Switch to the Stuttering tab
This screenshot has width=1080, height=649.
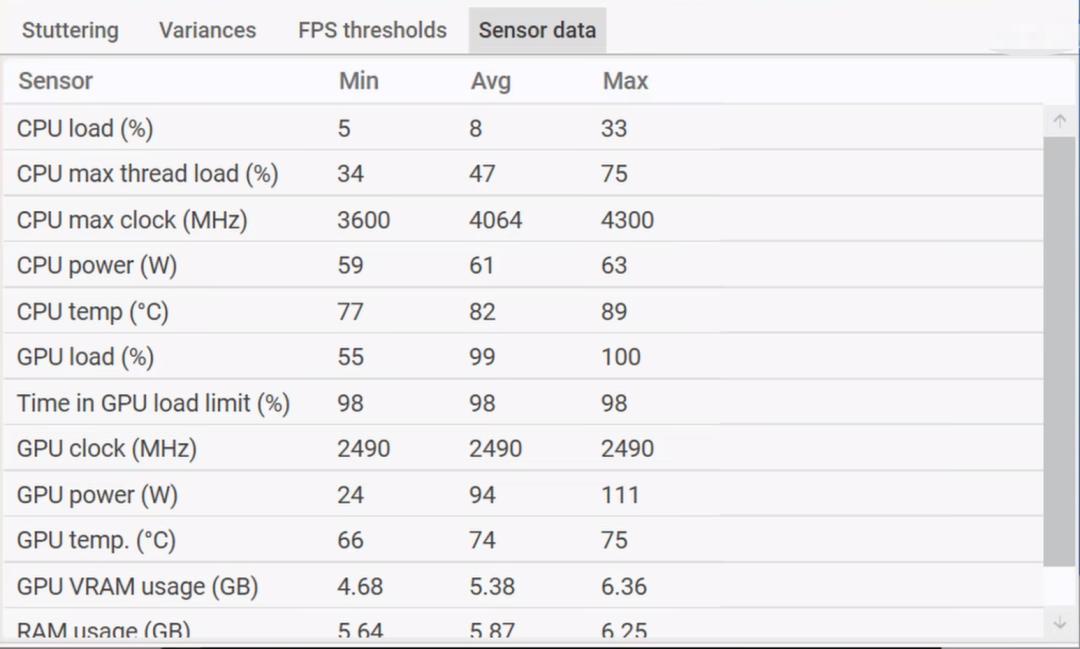(x=70, y=30)
